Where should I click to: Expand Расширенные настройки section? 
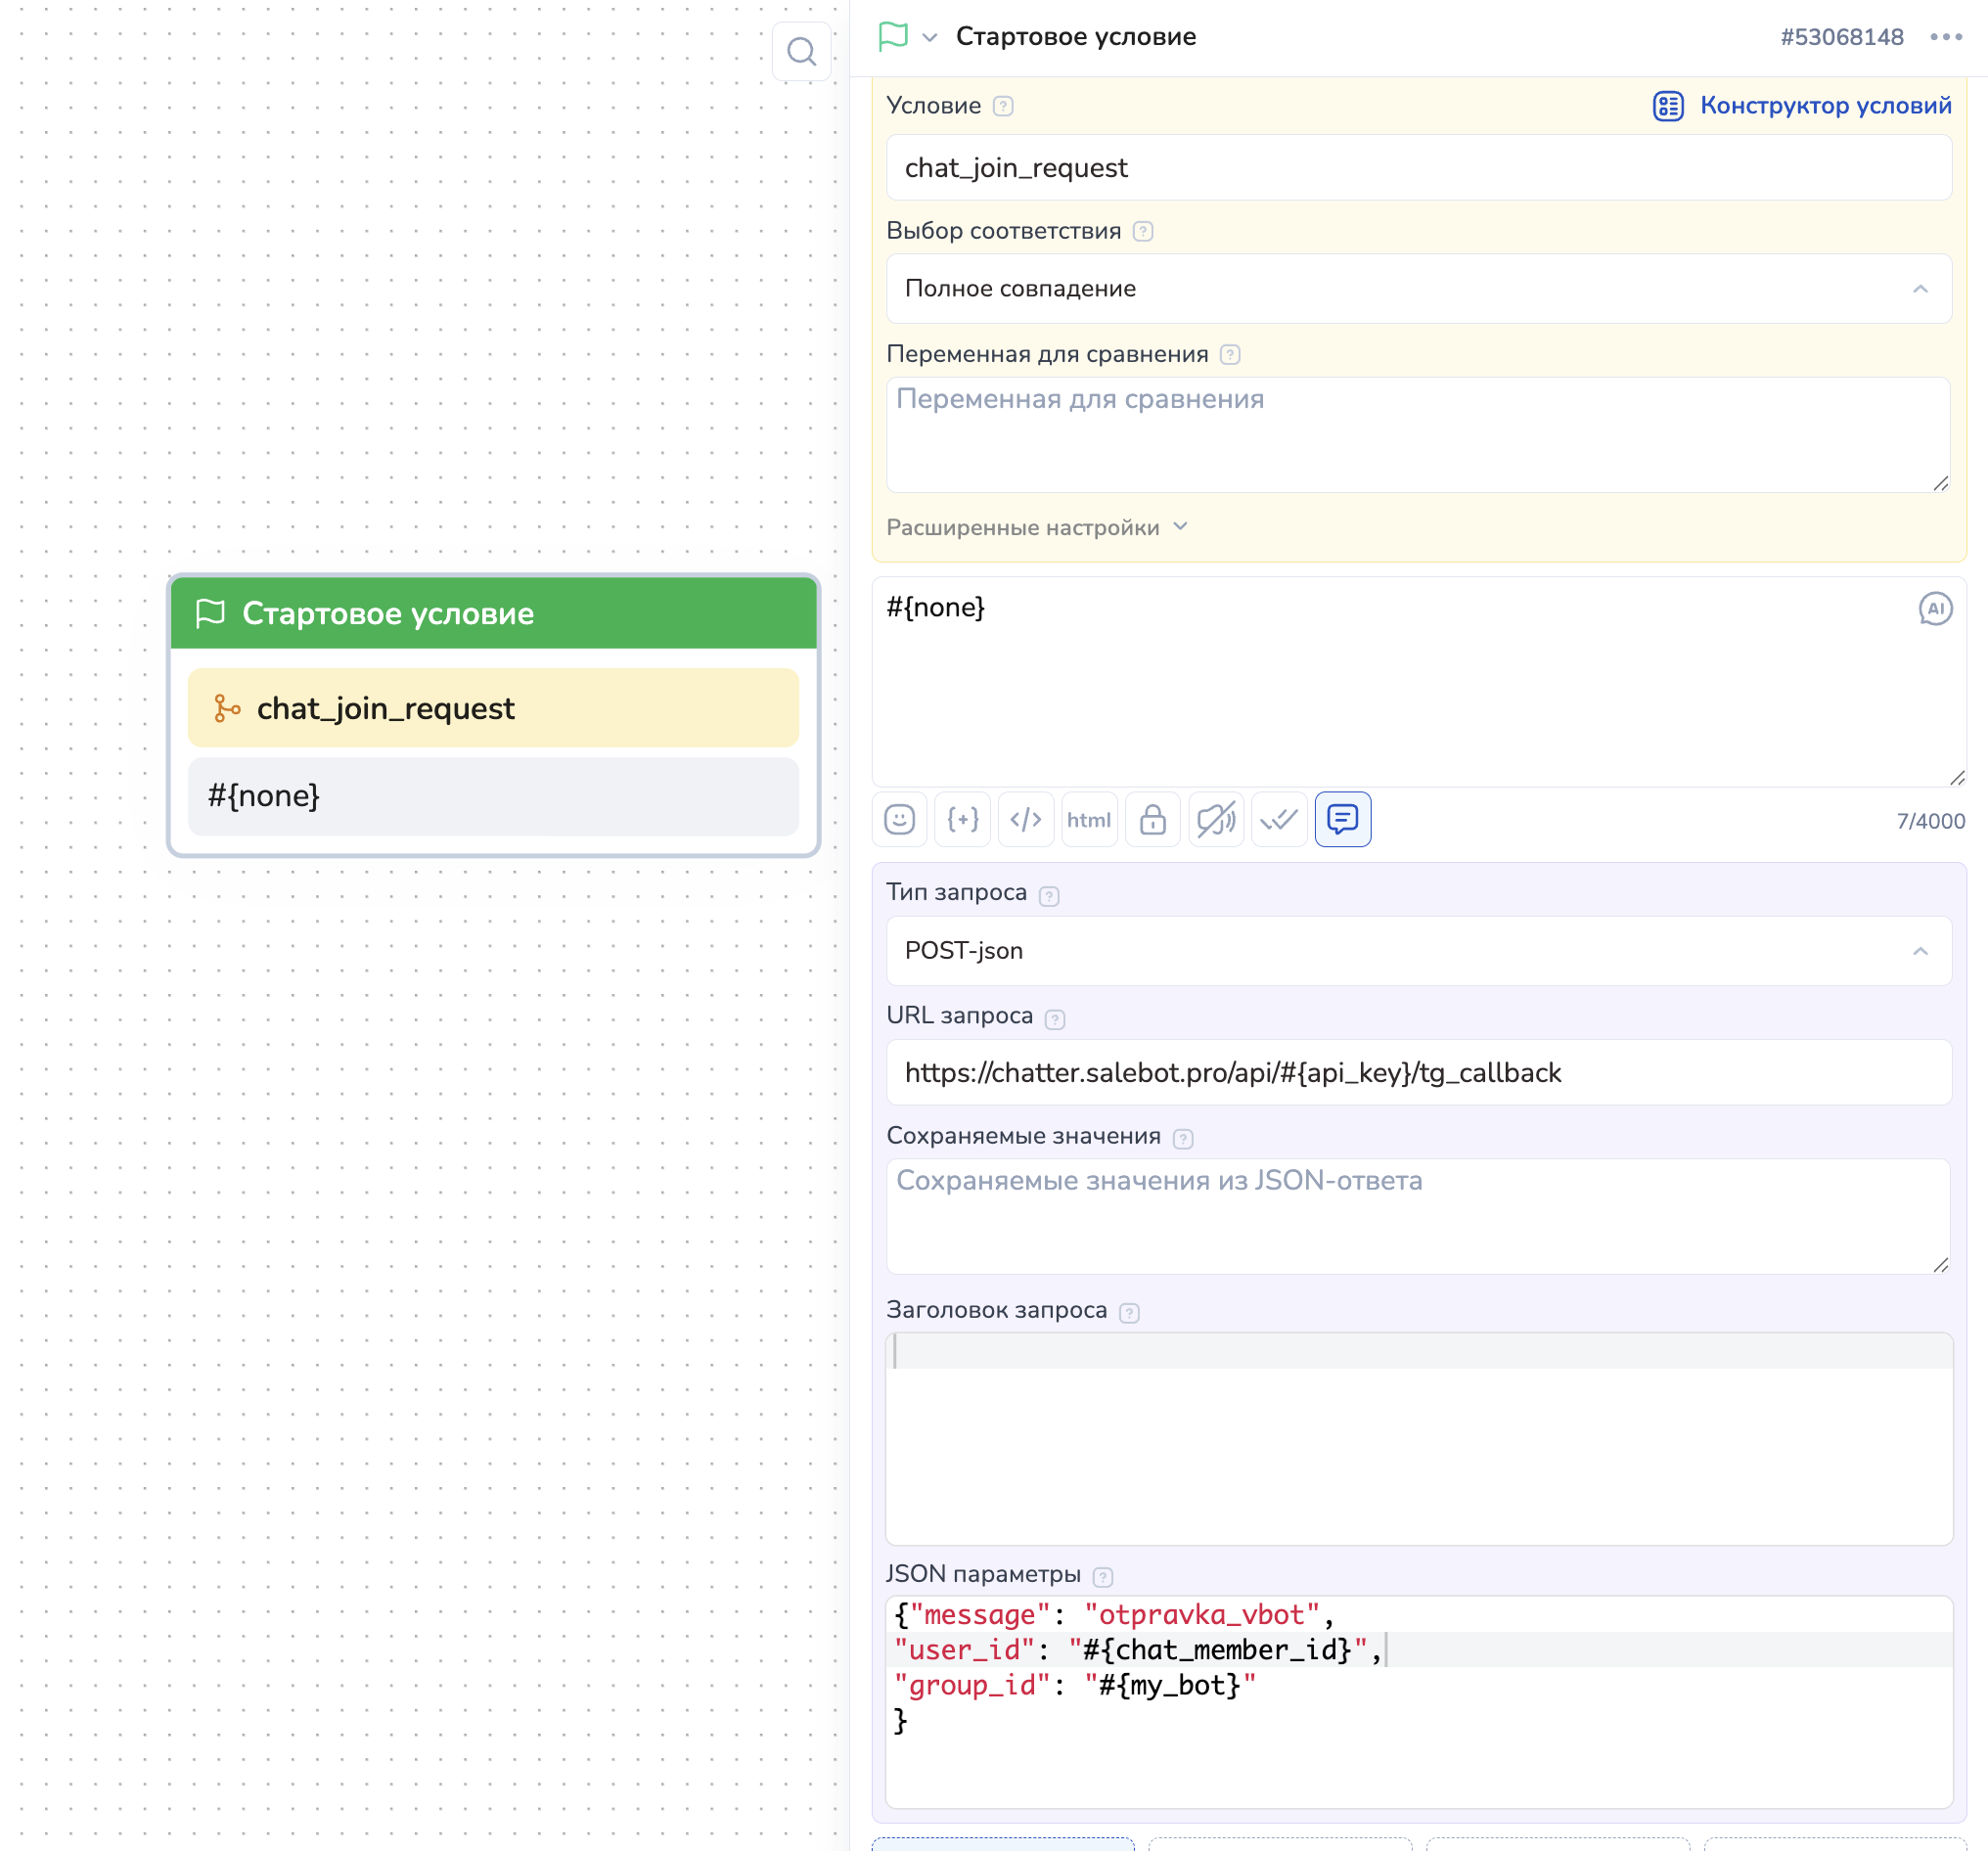pos(1036,527)
